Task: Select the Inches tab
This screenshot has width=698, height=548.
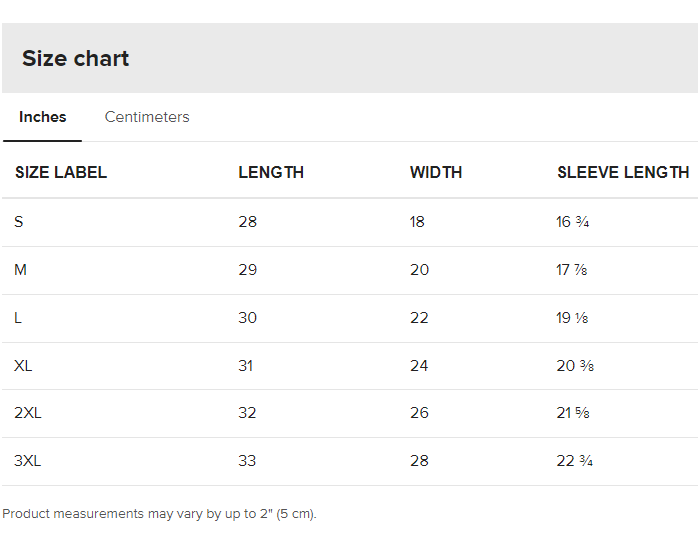Action: coord(42,117)
